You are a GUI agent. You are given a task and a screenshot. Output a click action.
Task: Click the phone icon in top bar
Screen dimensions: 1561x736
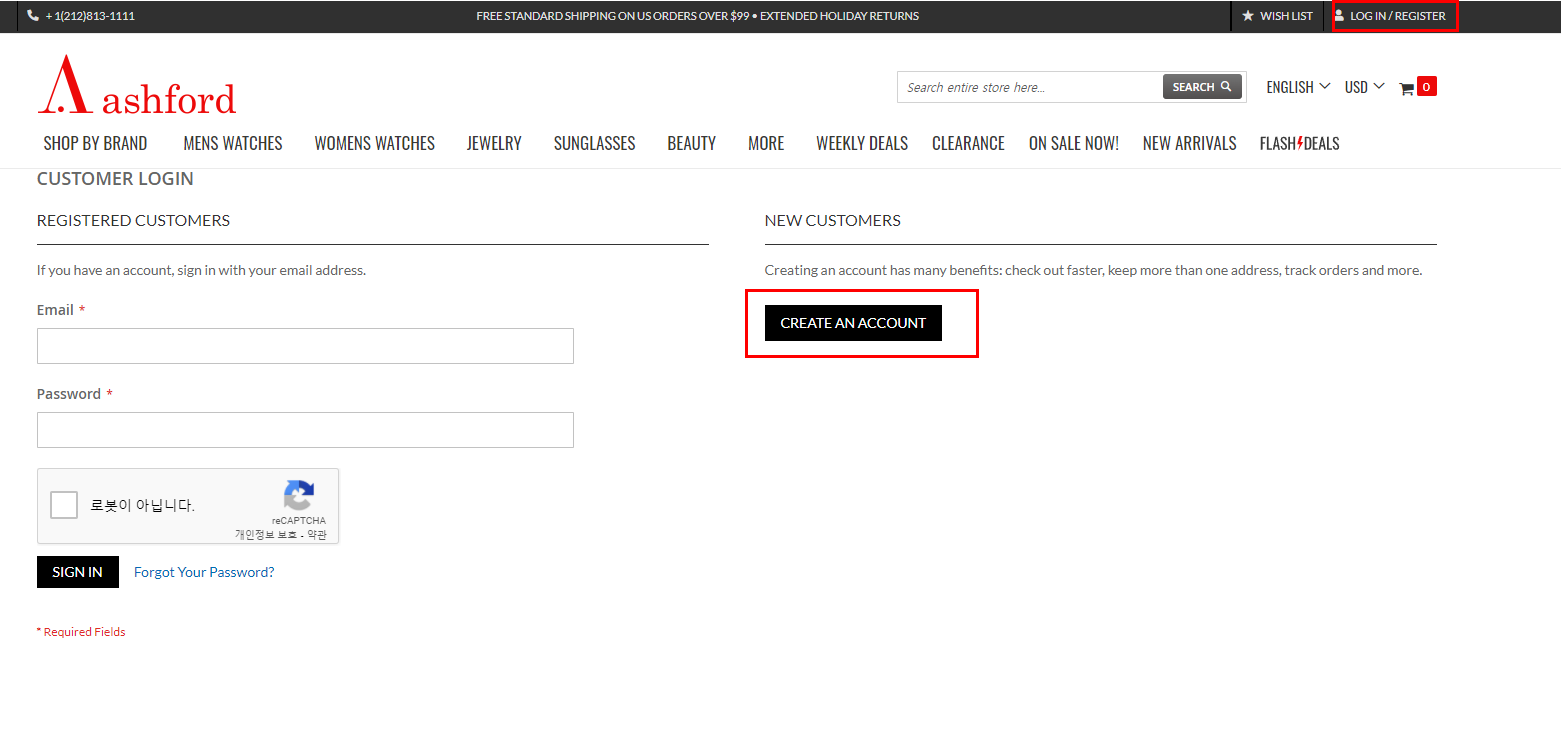coord(33,16)
